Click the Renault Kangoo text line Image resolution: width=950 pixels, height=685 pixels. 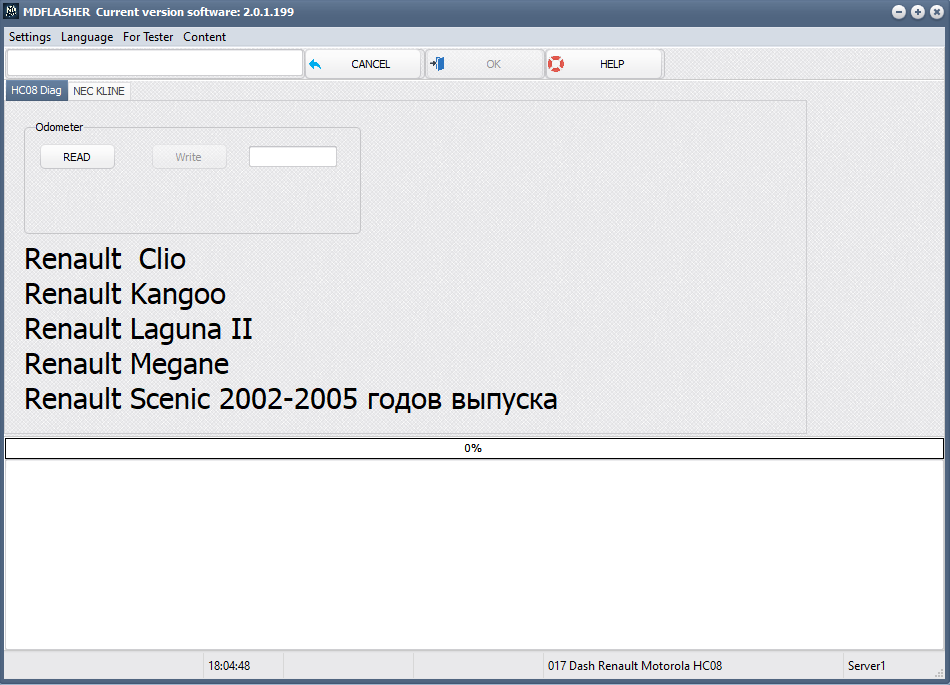click(125, 294)
